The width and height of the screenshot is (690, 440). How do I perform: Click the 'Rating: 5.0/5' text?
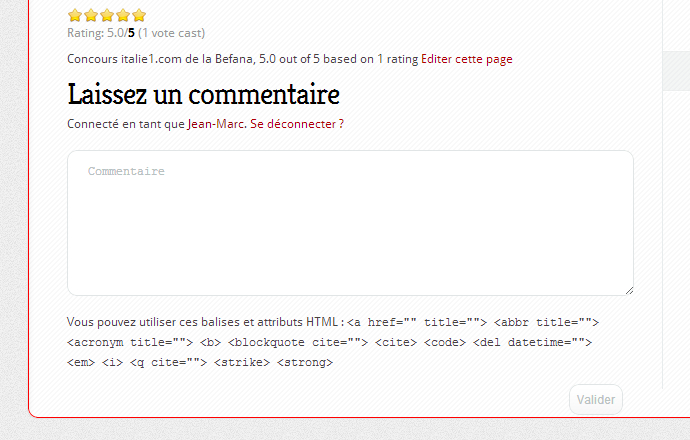(100, 32)
